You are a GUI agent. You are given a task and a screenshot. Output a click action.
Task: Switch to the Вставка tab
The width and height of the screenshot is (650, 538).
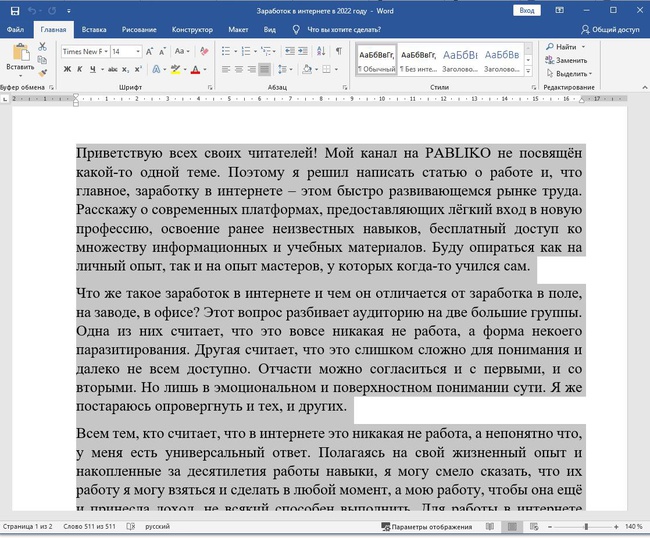(94, 29)
